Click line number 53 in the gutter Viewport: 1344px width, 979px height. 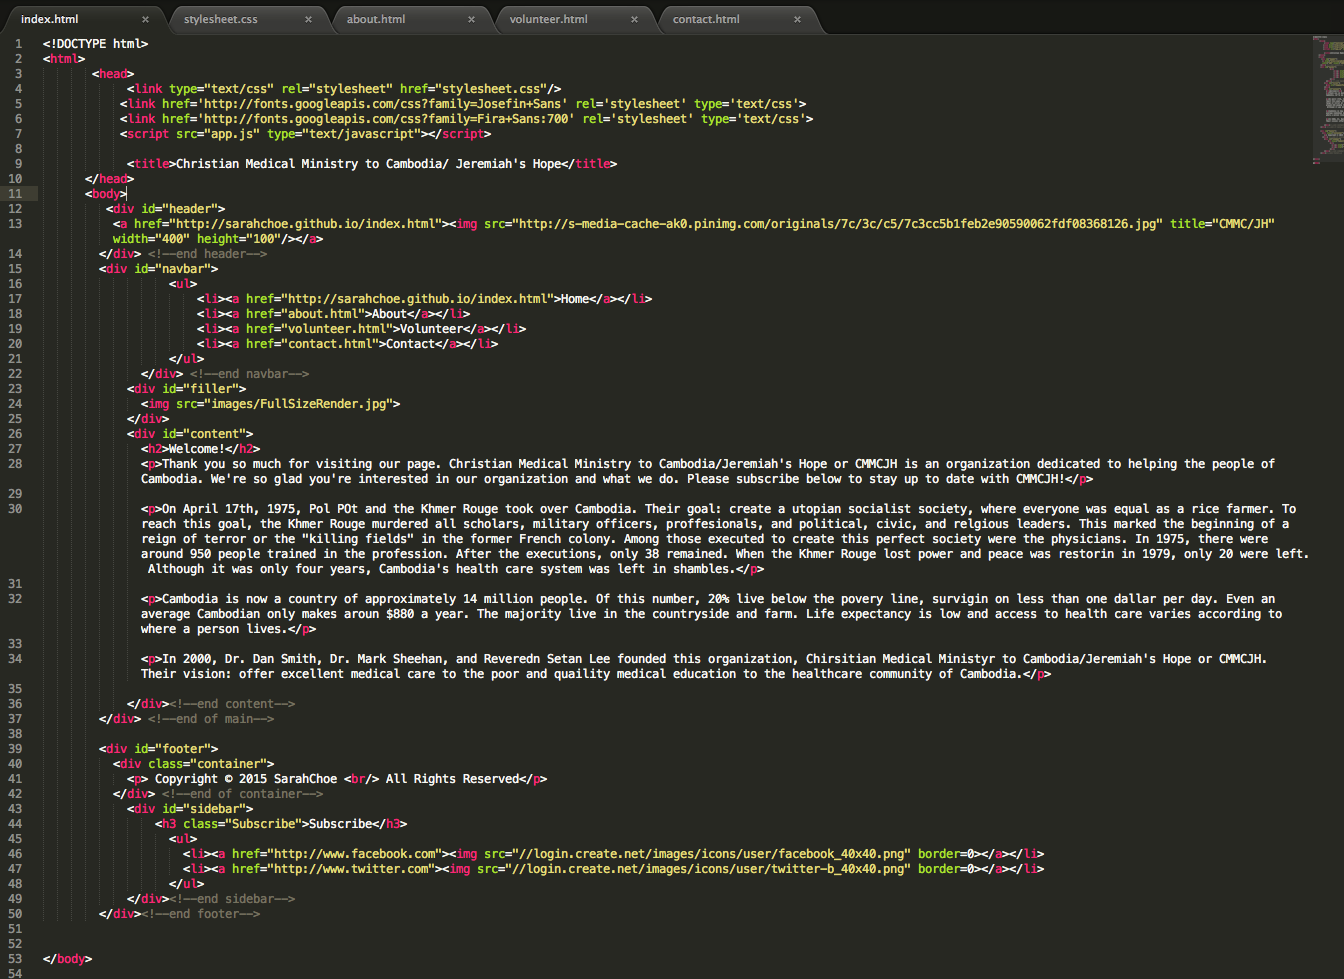15,959
